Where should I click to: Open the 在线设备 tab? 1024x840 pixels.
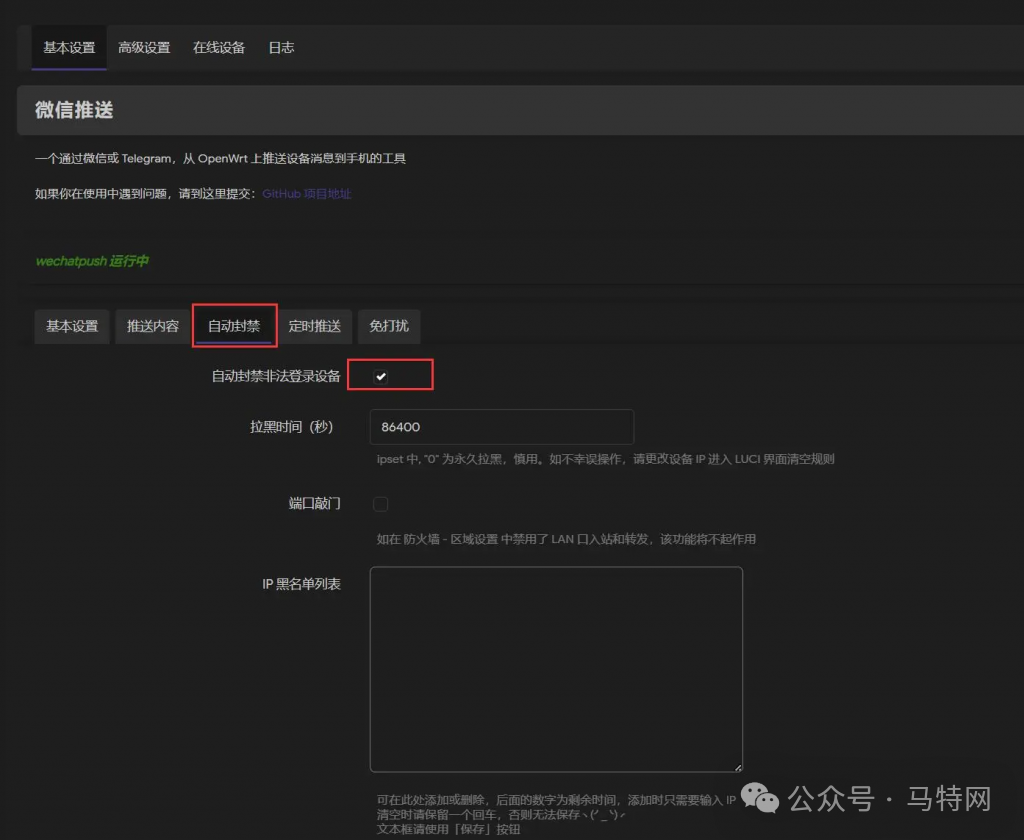219,48
